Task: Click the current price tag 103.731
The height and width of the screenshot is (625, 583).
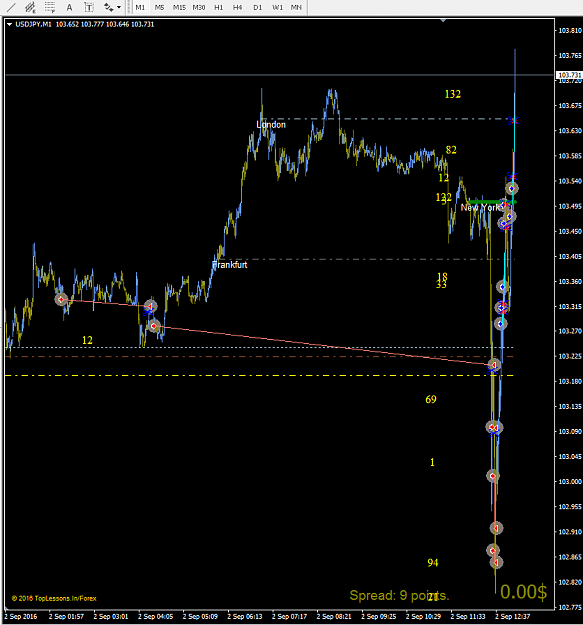Action: (x=569, y=75)
